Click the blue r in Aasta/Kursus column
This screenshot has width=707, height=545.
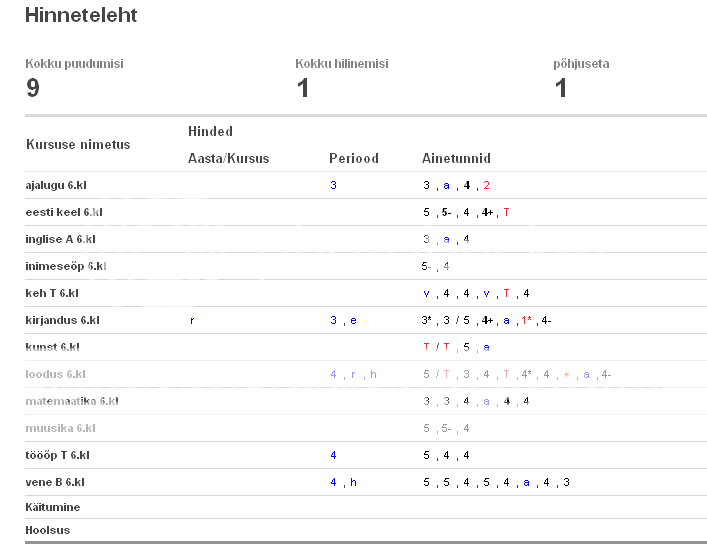pyautogui.click(x=192, y=321)
